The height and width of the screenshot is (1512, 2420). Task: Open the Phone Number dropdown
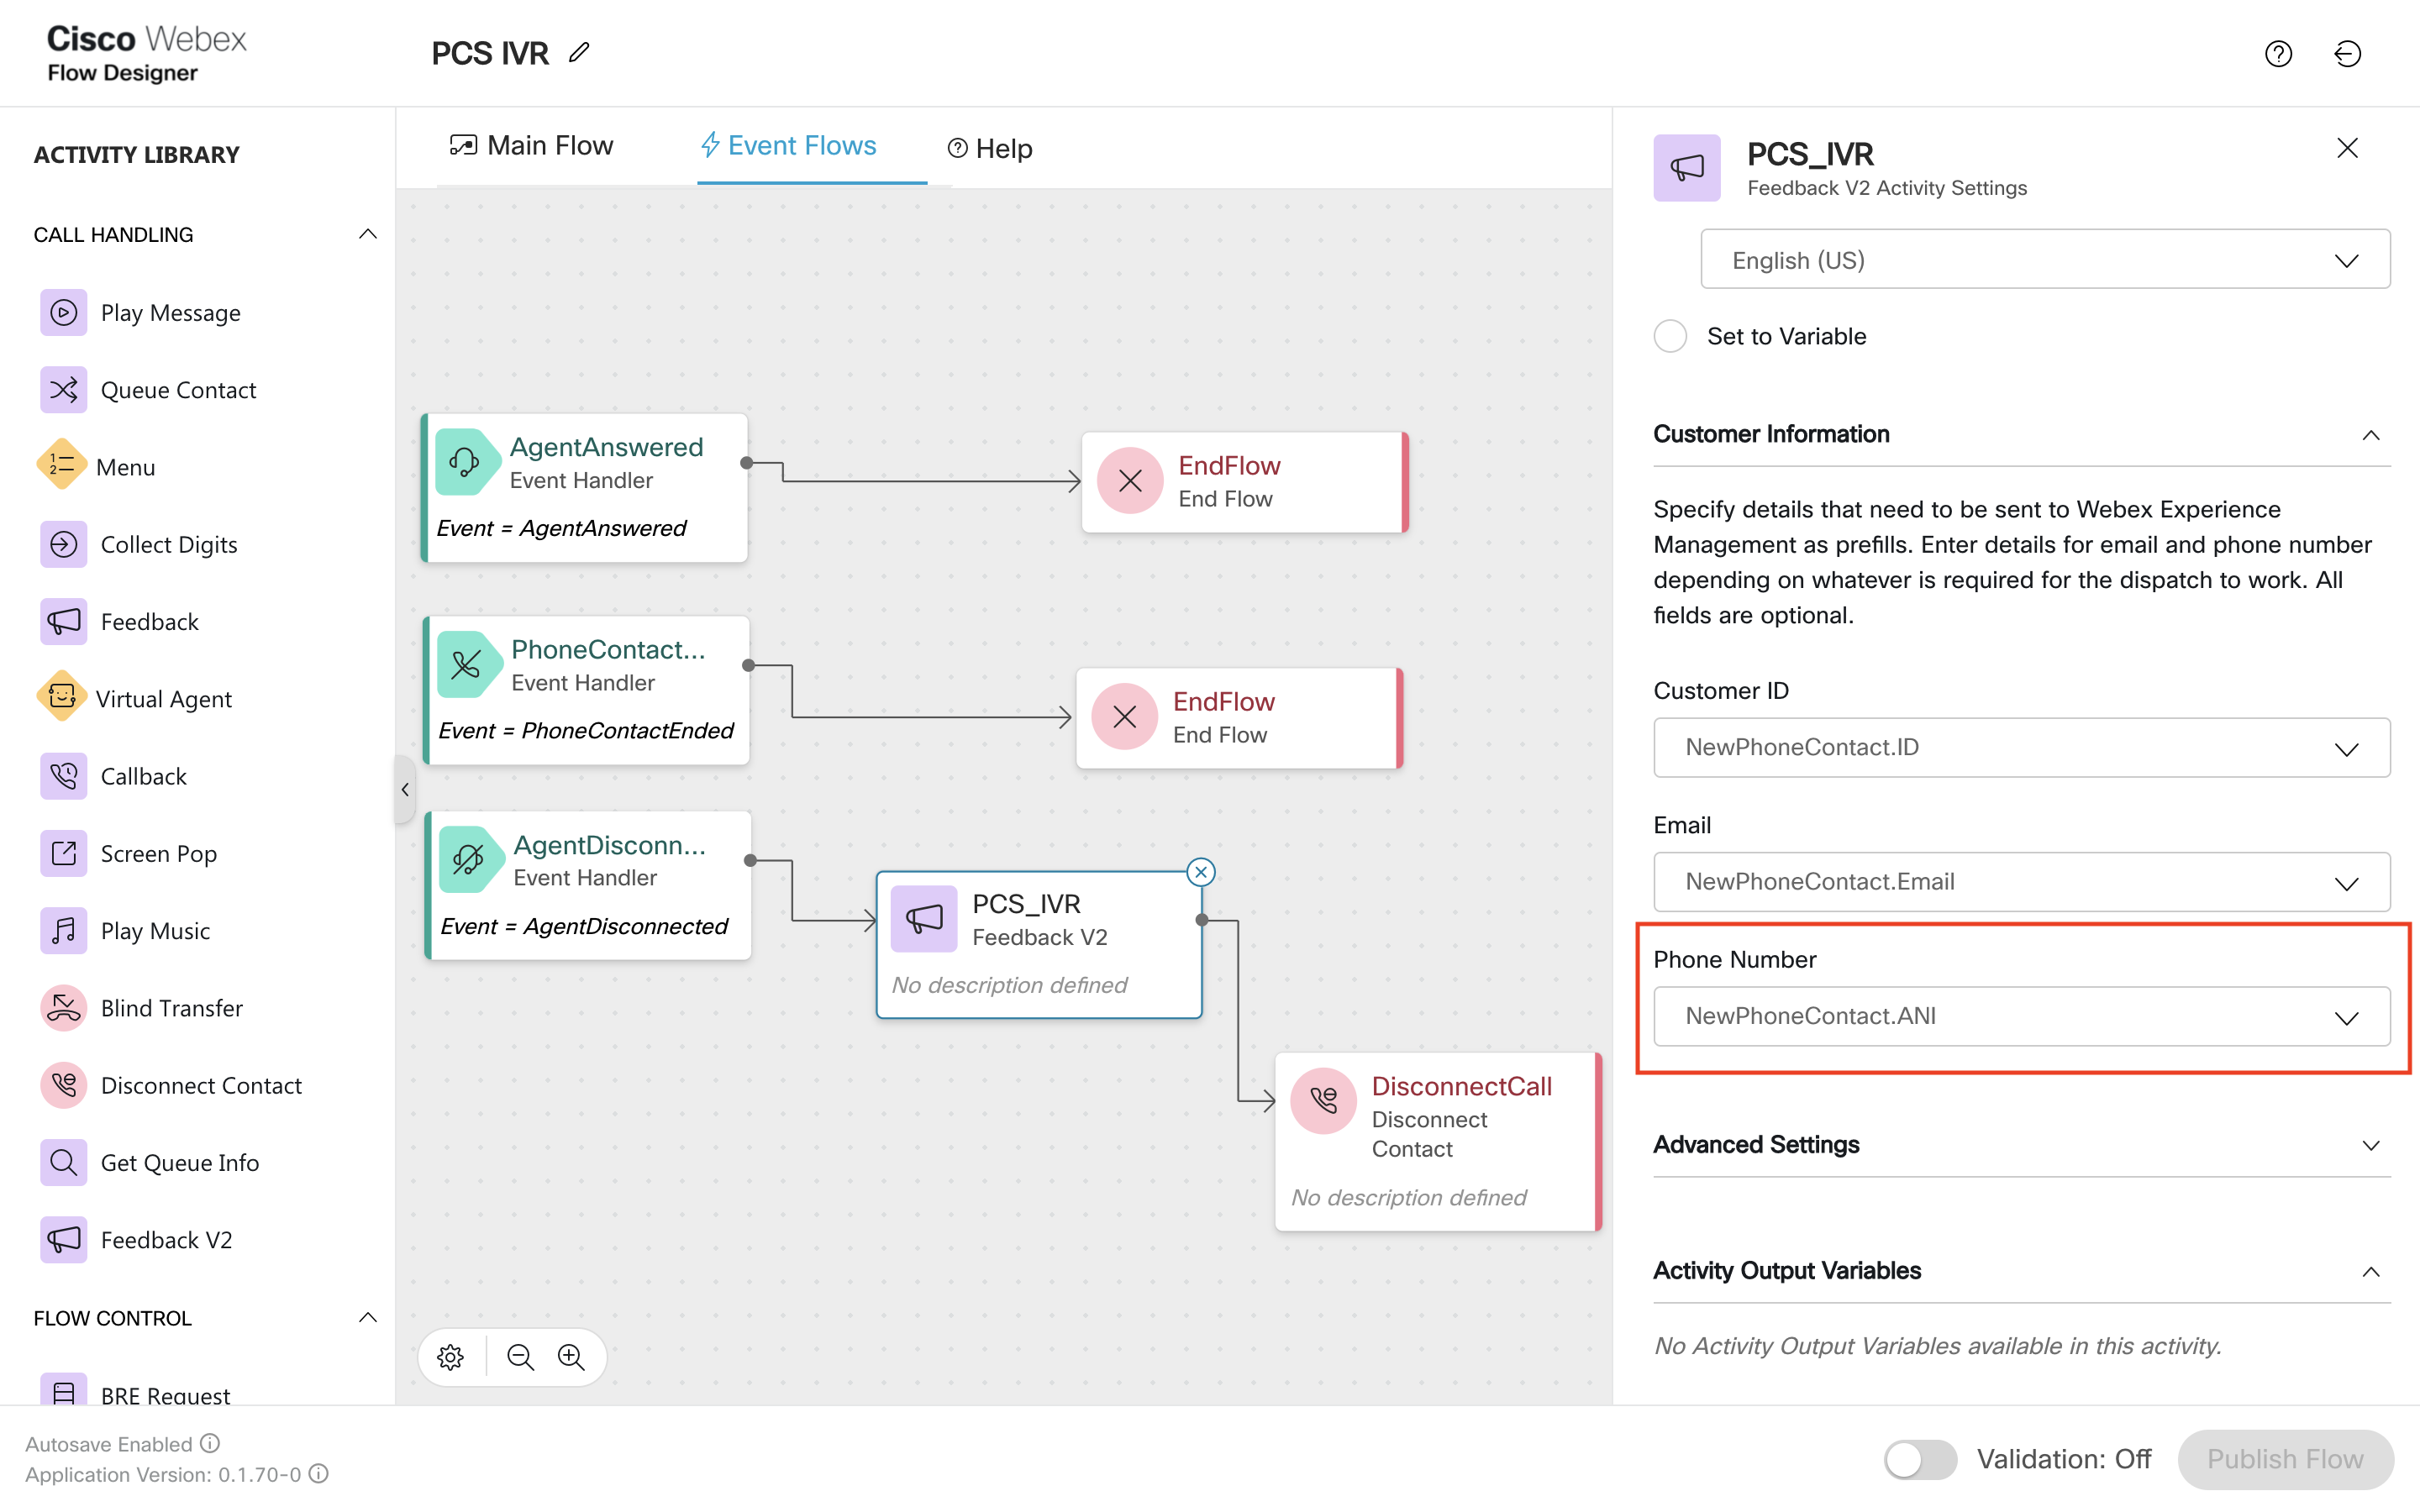[2021, 1016]
